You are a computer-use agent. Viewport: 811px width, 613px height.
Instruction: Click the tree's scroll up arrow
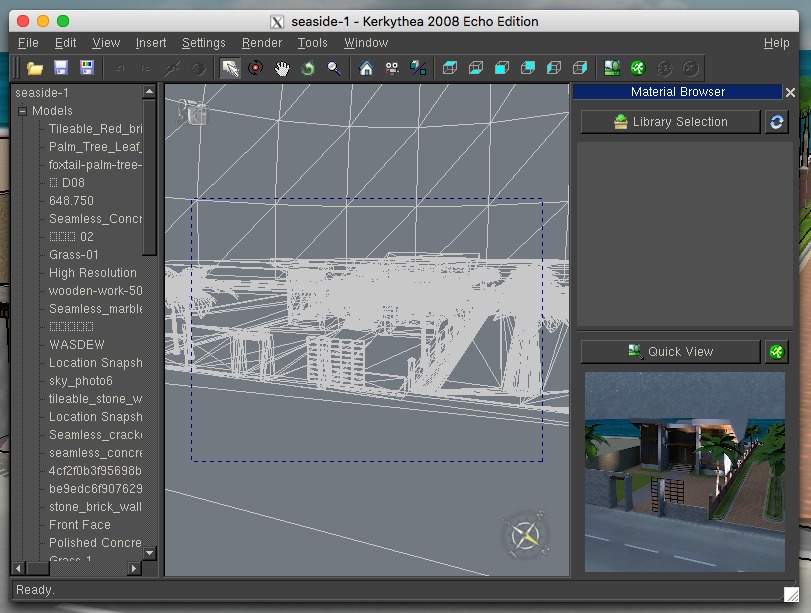tap(149, 92)
